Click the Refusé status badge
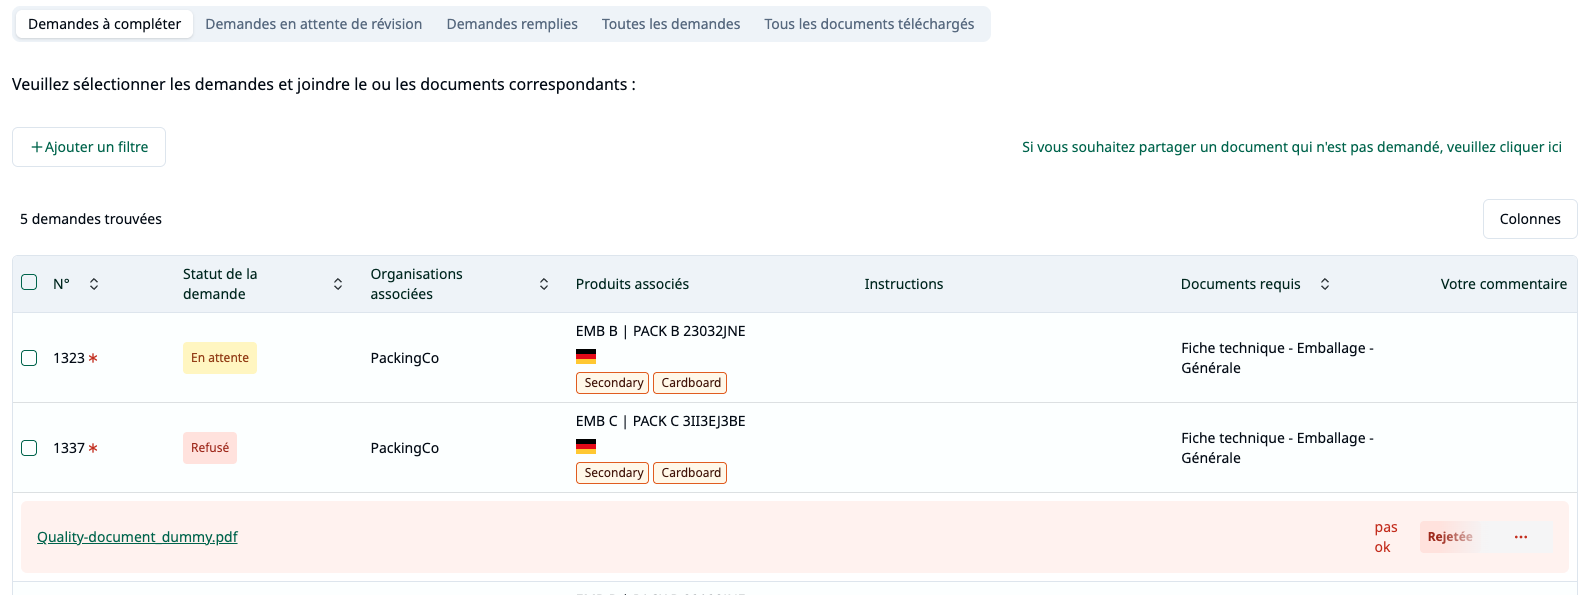 point(210,448)
